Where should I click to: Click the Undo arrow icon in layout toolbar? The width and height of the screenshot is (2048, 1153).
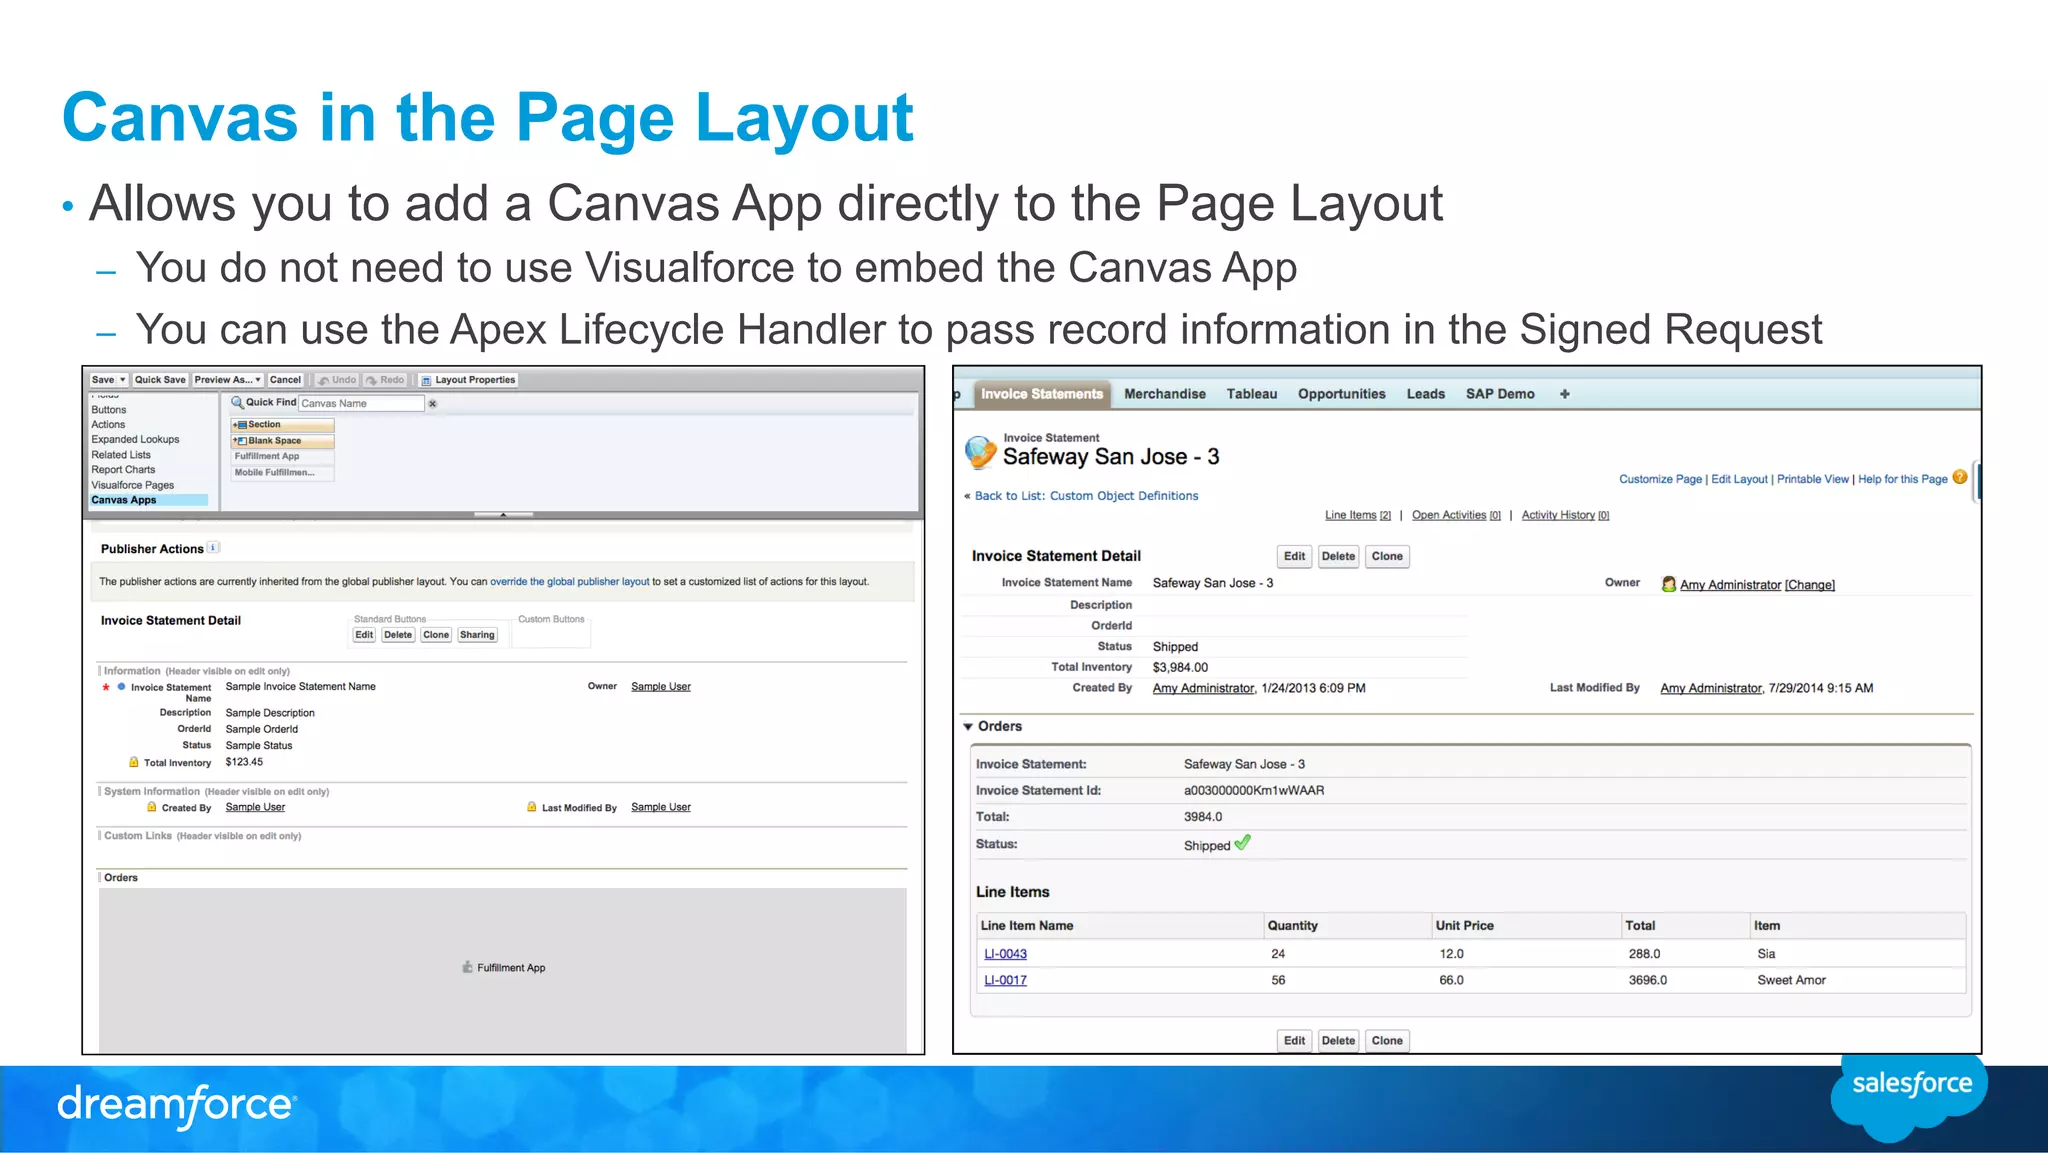(324, 380)
